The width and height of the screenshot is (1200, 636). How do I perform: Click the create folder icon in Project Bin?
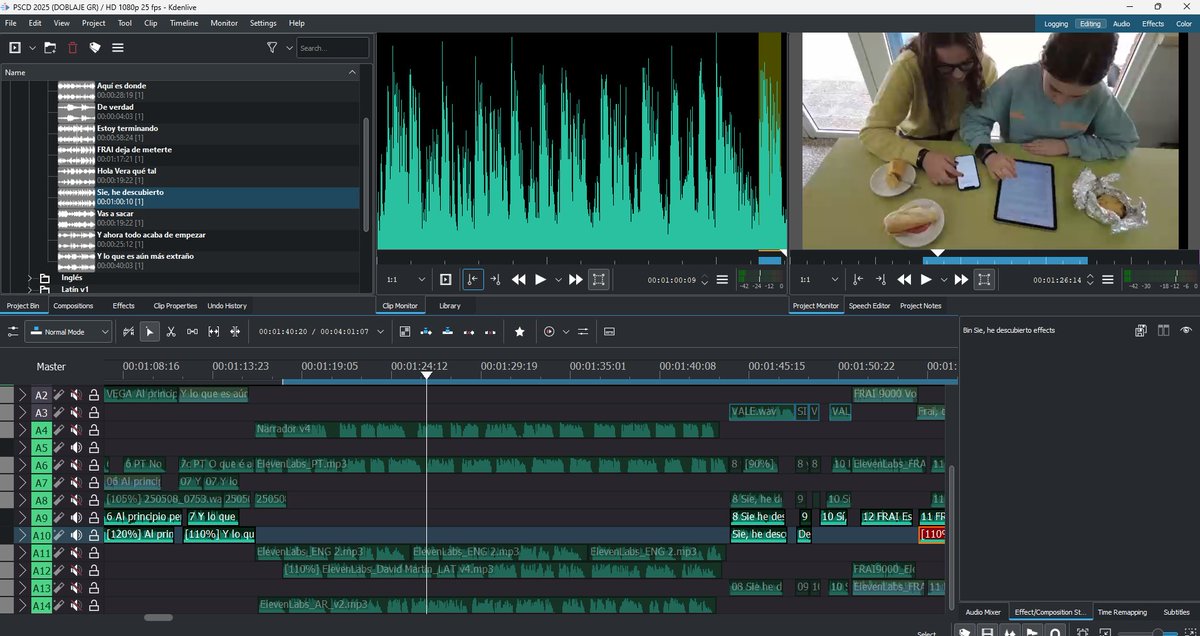point(50,47)
